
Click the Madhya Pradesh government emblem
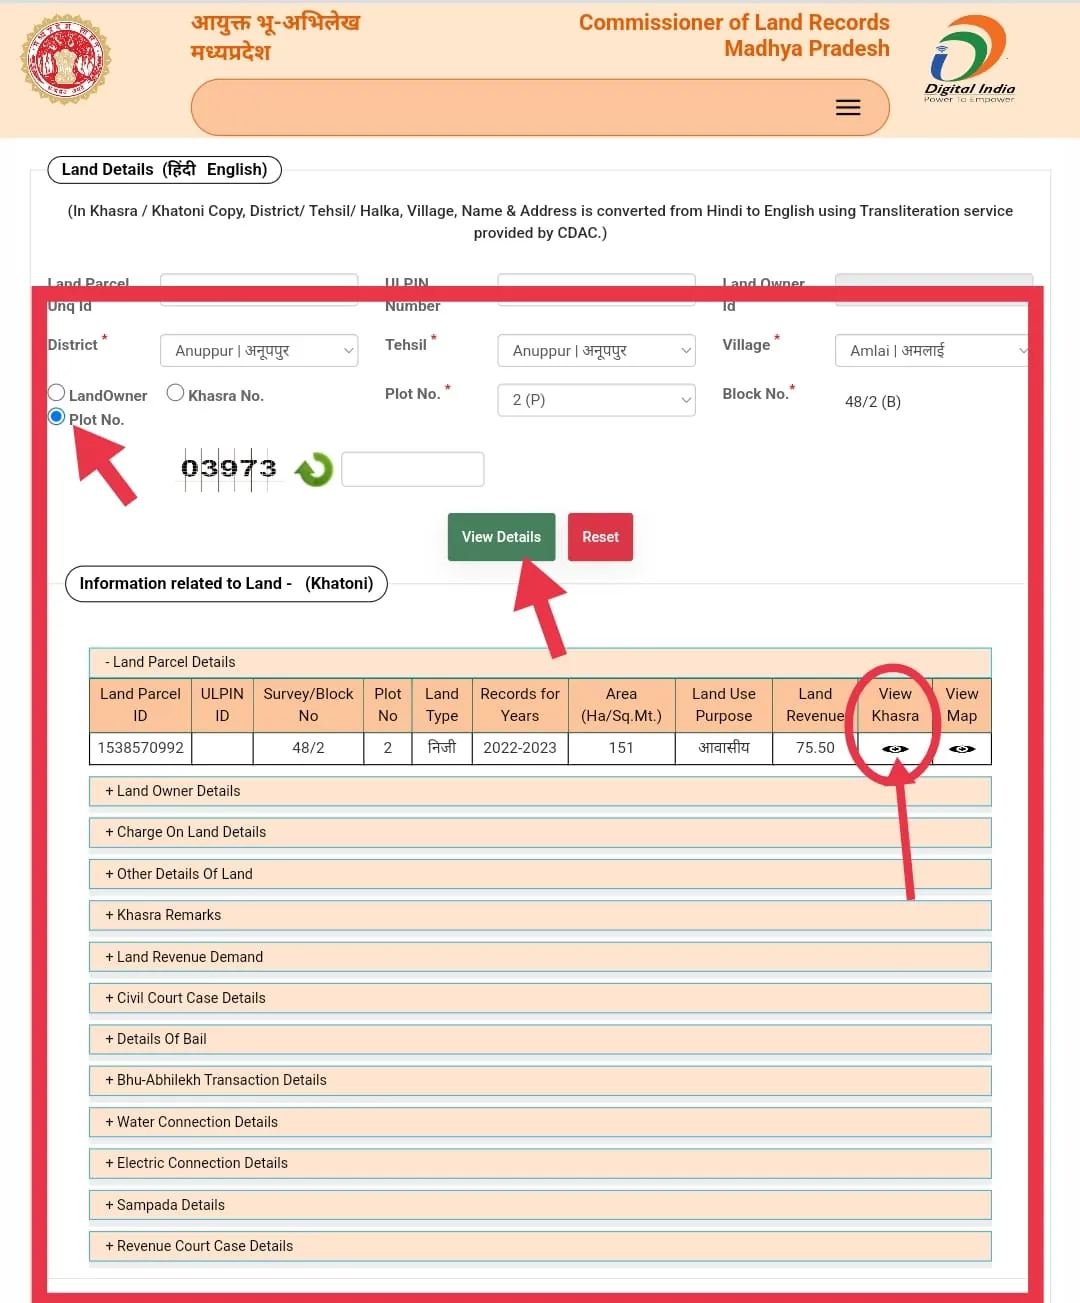tap(65, 60)
